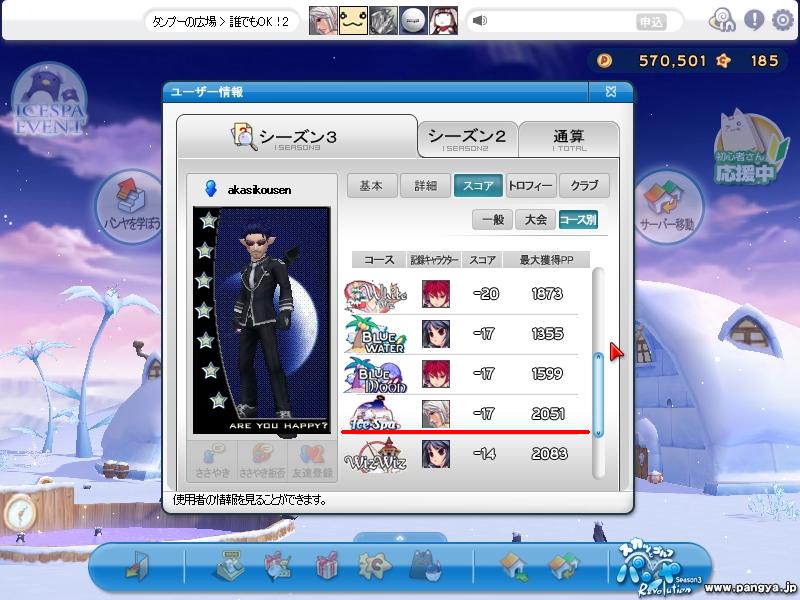Open the mailbox icon in bottom bar
Viewport: 800px width, 600px height.
click(x=278, y=565)
